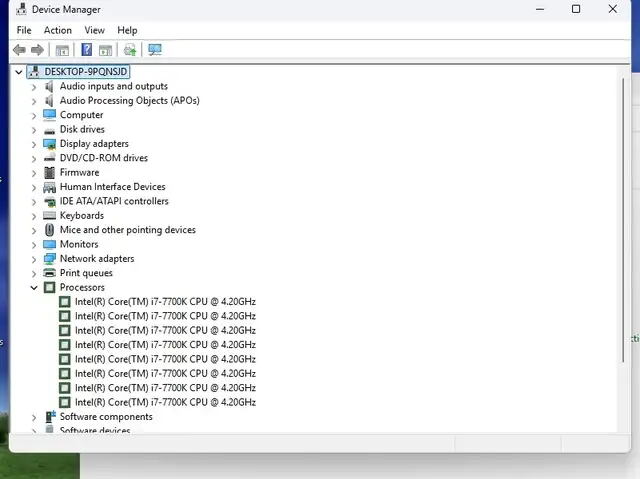Select IDE ATA/ATAPI controllers label
640x479 pixels.
pos(114,201)
